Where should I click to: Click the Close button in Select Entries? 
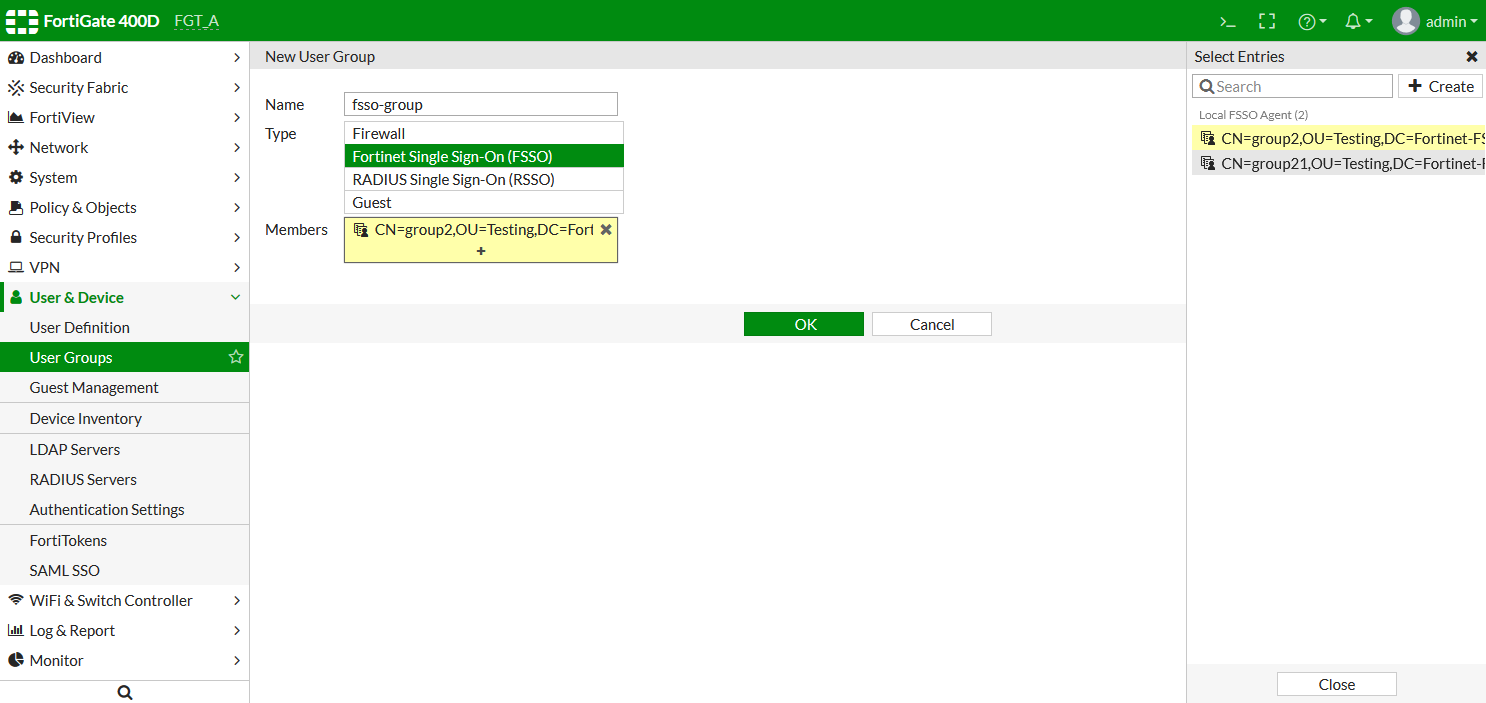(x=1337, y=684)
